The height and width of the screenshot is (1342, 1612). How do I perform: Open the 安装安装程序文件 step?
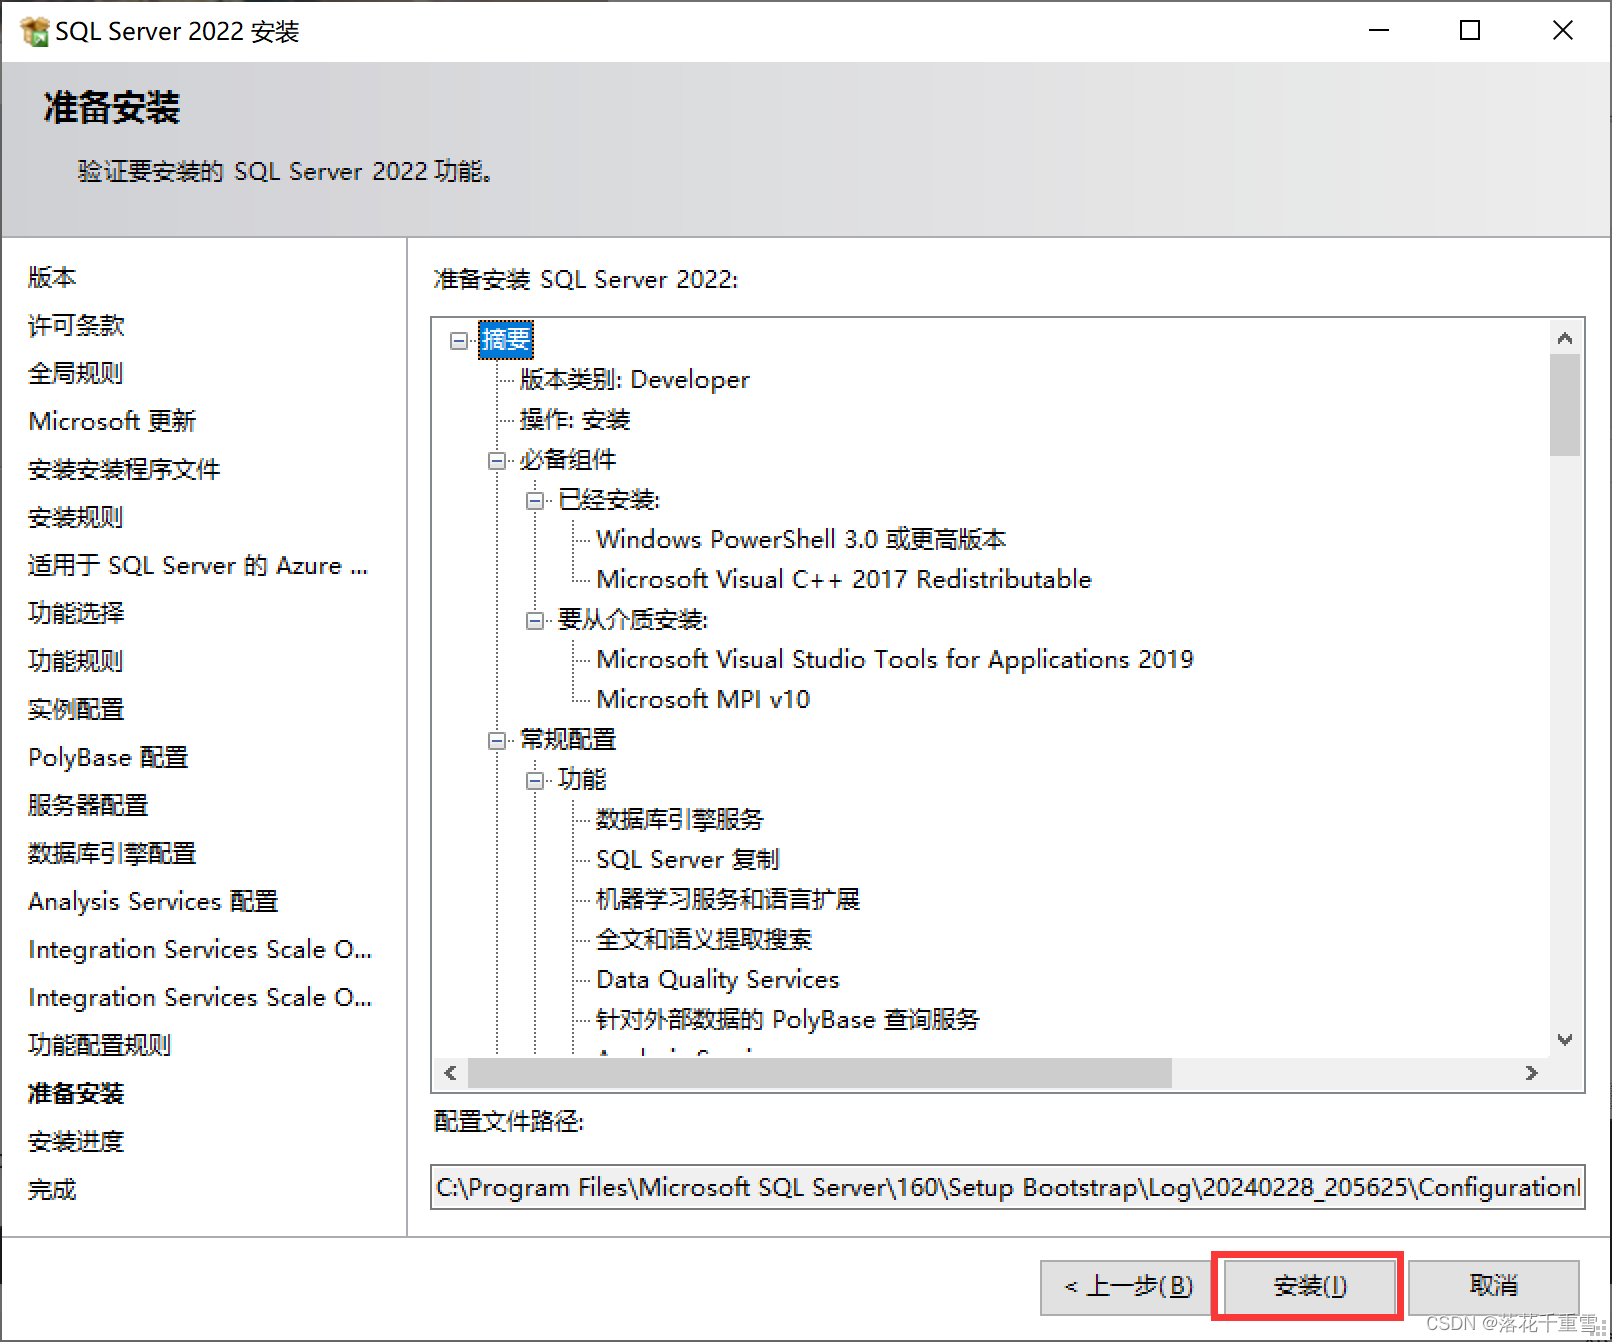tap(124, 469)
